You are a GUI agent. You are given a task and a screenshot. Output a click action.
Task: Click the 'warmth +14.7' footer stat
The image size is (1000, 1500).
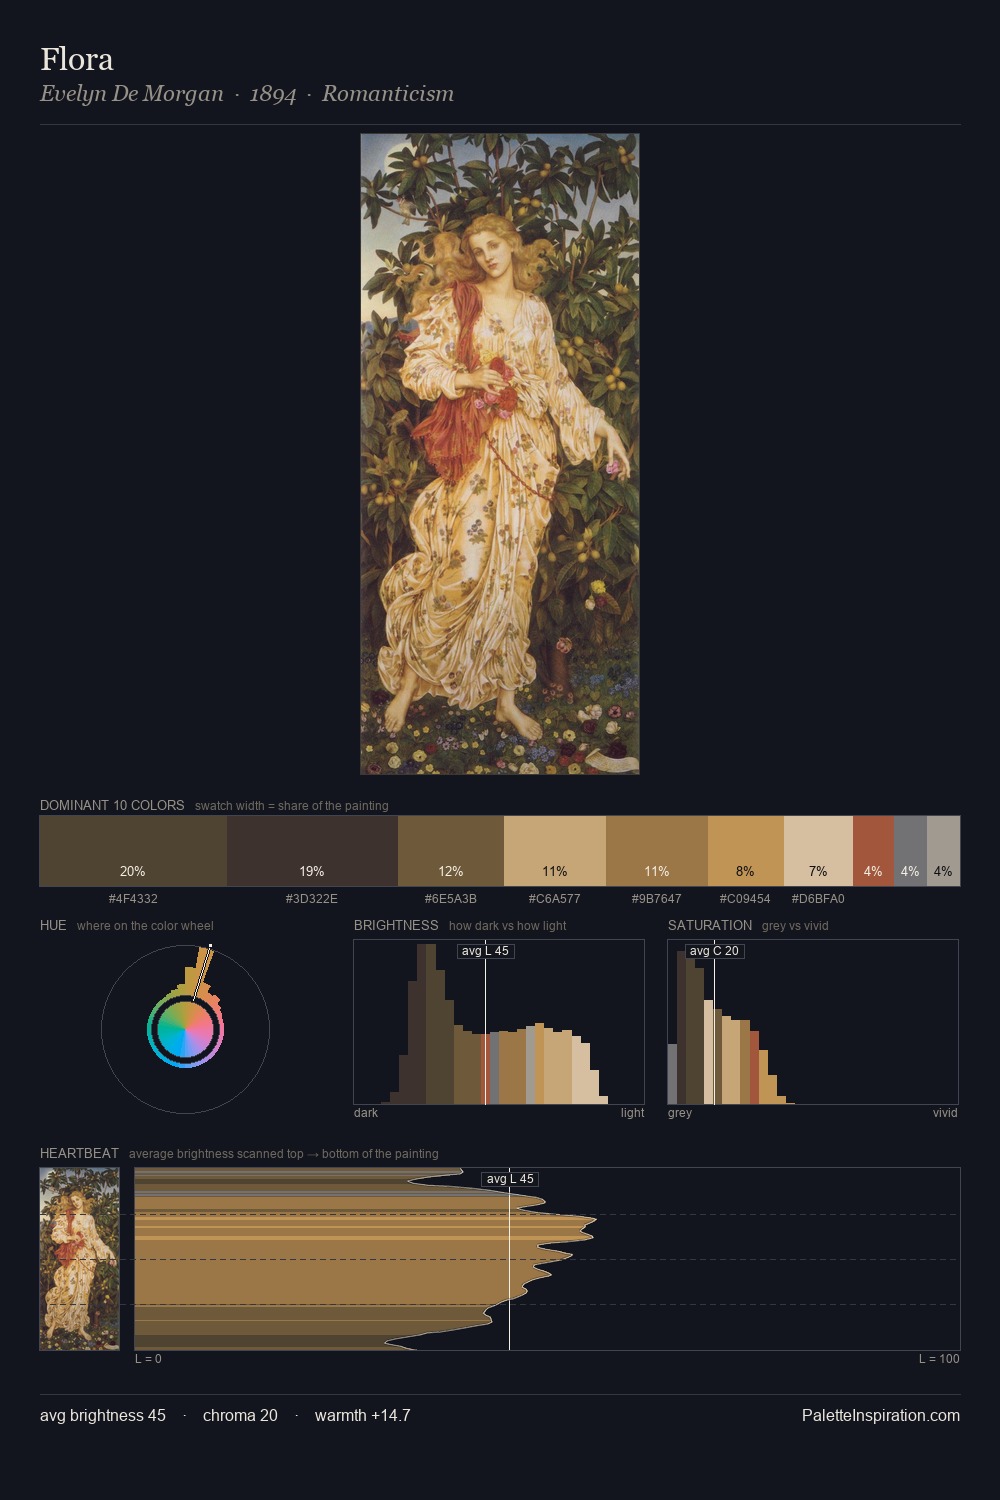(x=363, y=1415)
